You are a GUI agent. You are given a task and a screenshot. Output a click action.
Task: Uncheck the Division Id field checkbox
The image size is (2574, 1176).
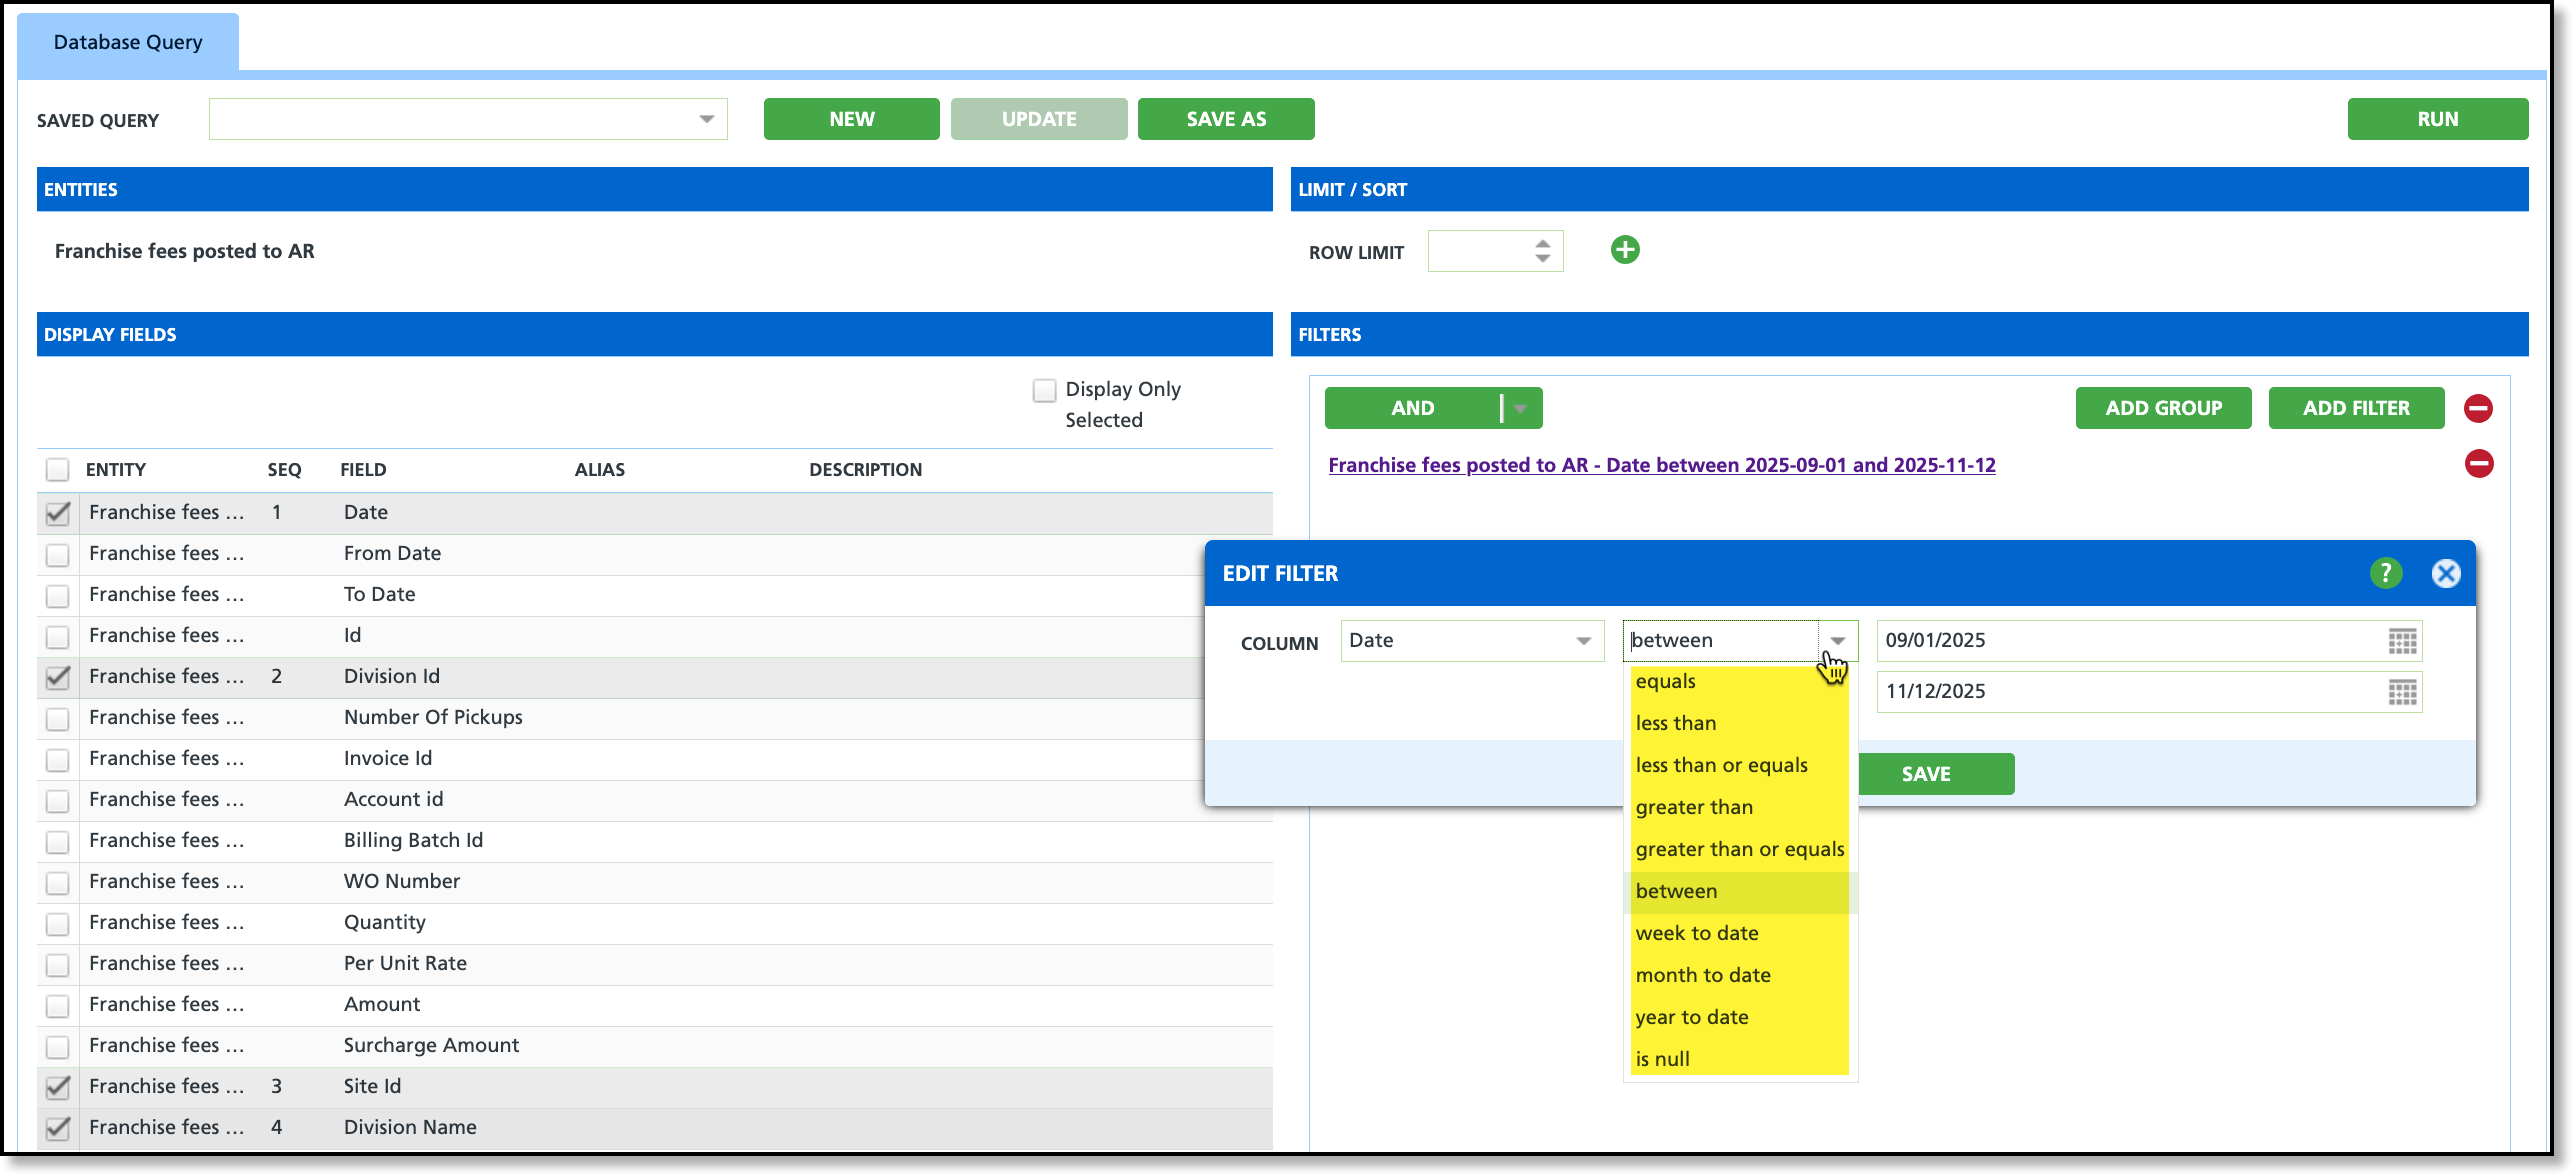(x=58, y=677)
